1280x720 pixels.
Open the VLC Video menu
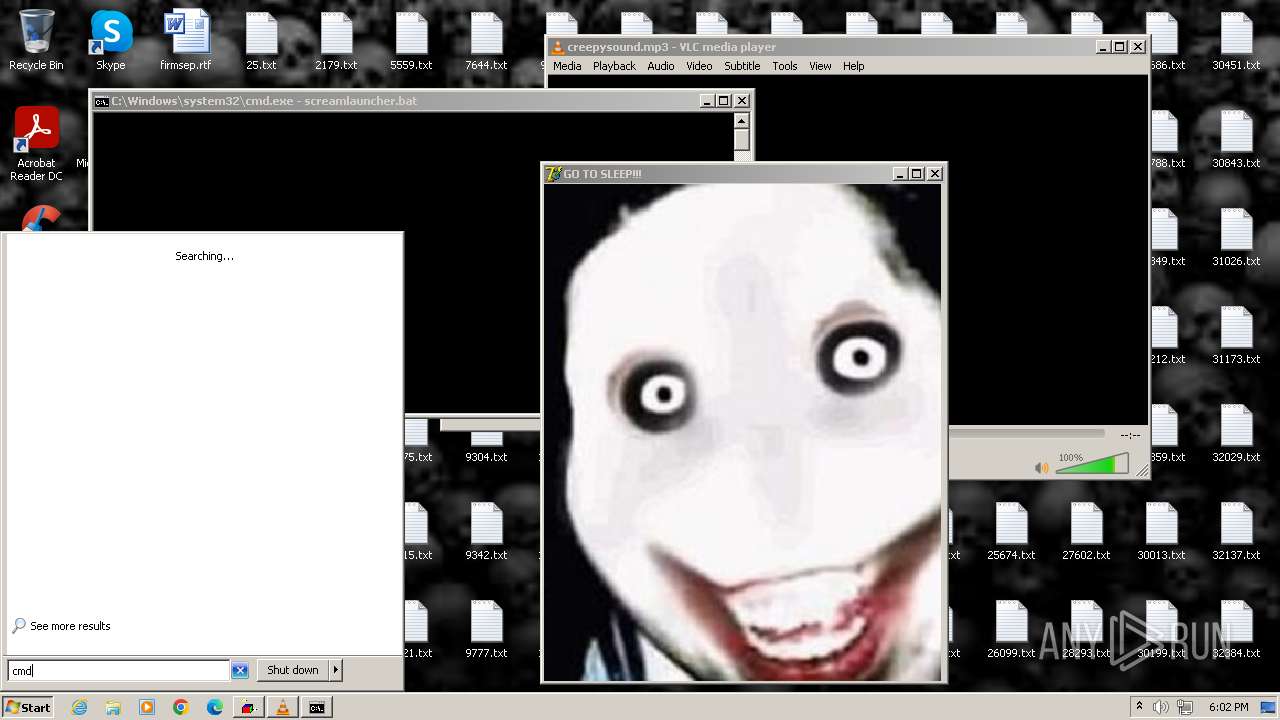699,66
